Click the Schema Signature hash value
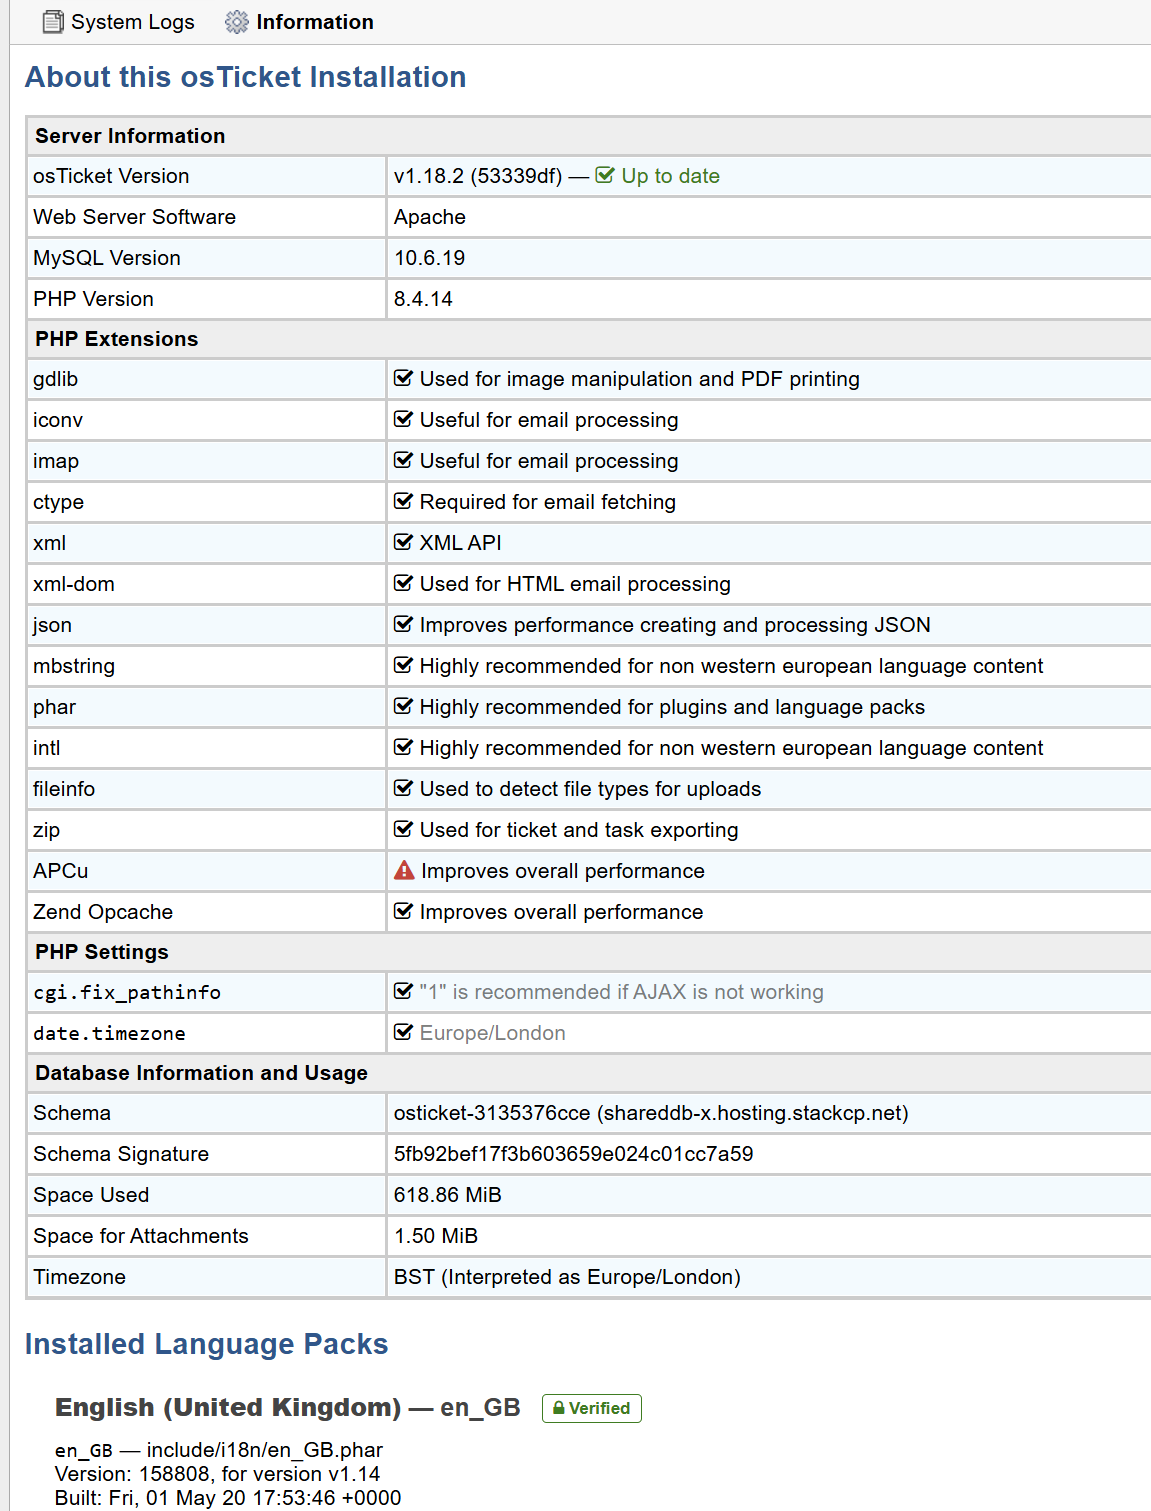The width and height of the screenshot is (1151, 1511). (573, 1154)
